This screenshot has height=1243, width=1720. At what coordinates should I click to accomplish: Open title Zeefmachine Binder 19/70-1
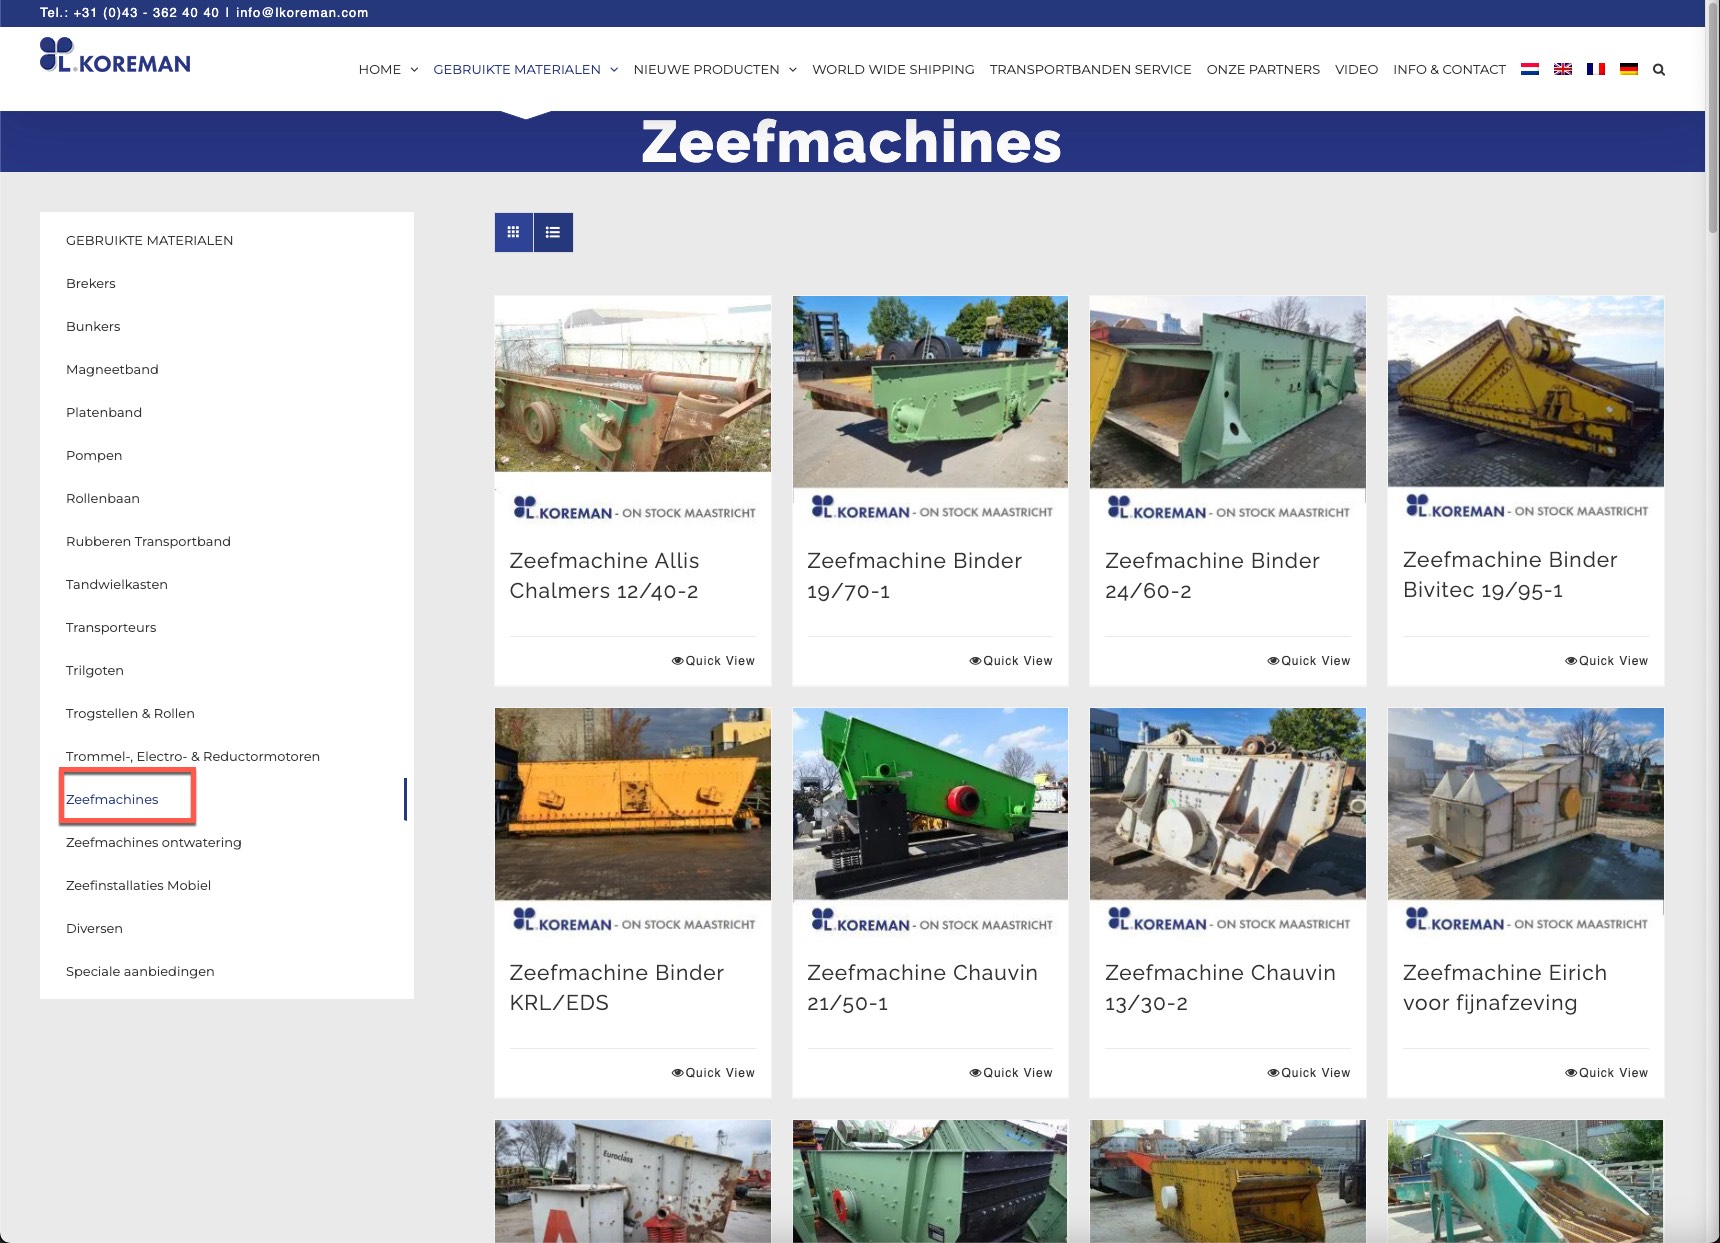tap(914, 576)
